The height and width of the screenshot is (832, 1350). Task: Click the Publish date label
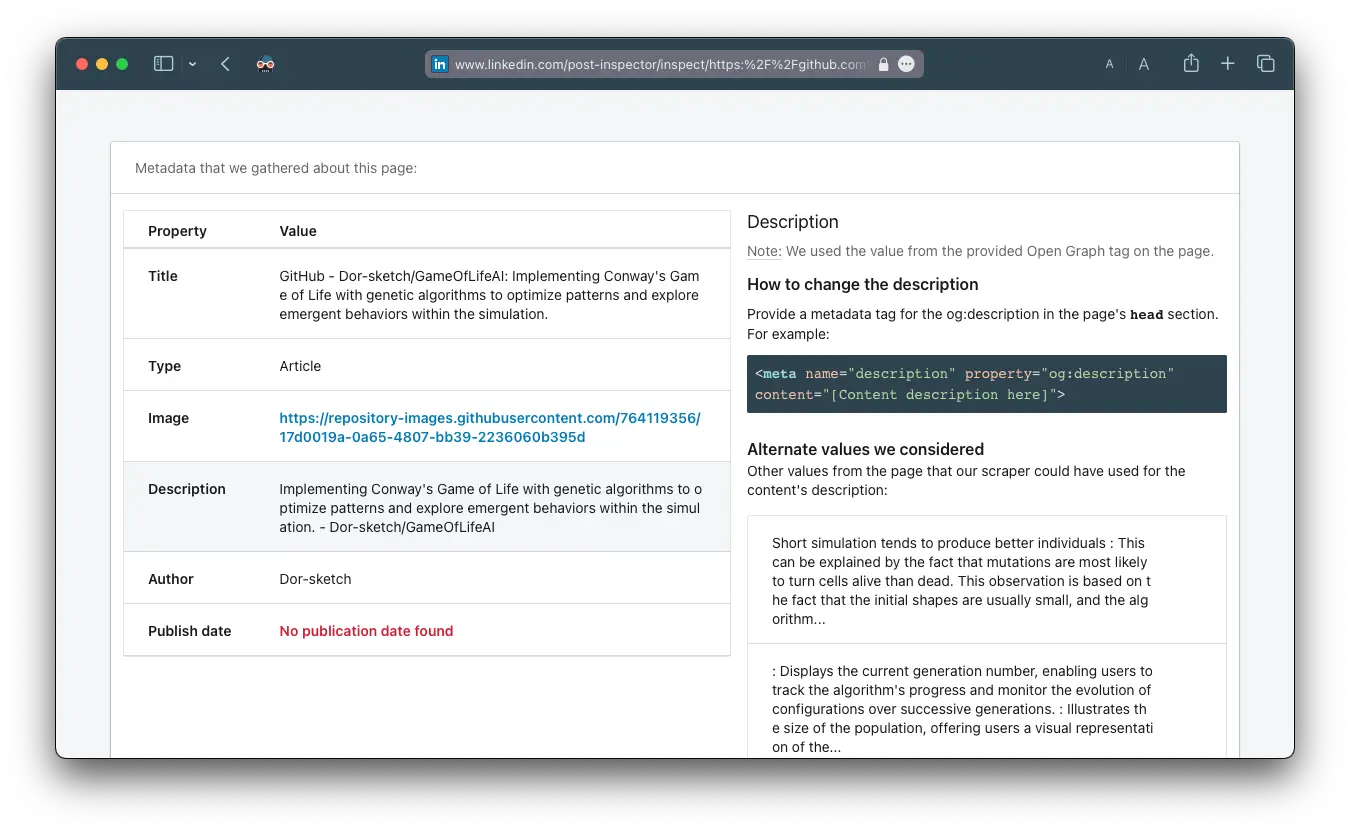coord(189,631)
